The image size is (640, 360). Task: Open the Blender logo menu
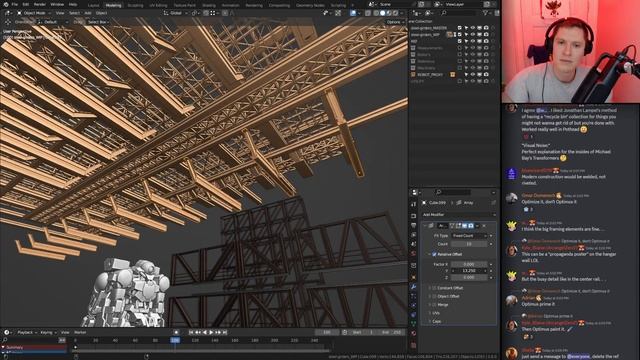6,4
